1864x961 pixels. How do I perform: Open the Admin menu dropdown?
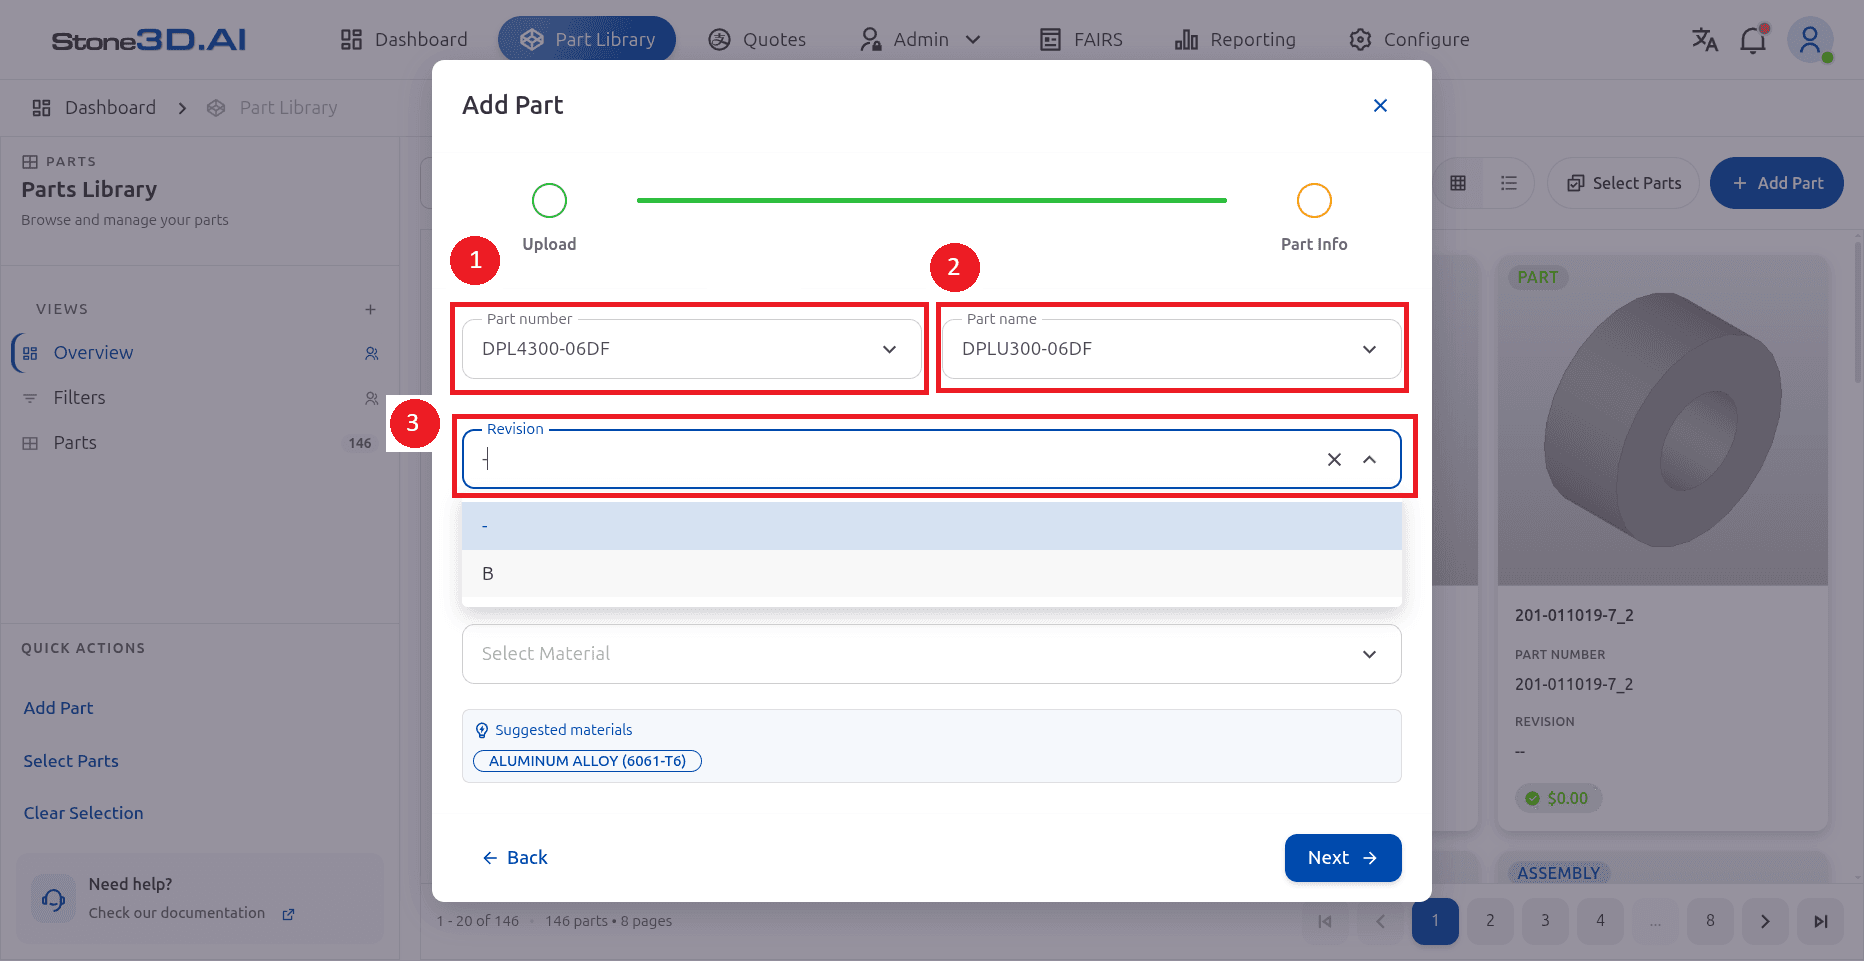[x=921, y=40]
